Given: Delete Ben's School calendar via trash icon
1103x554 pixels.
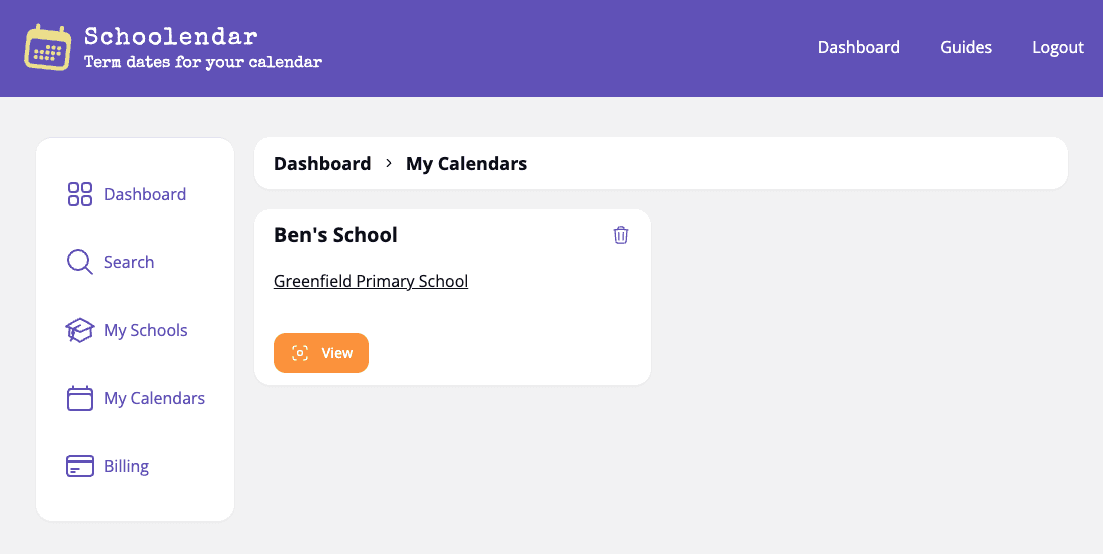Looking at the screenshot, I should (621, 235).
